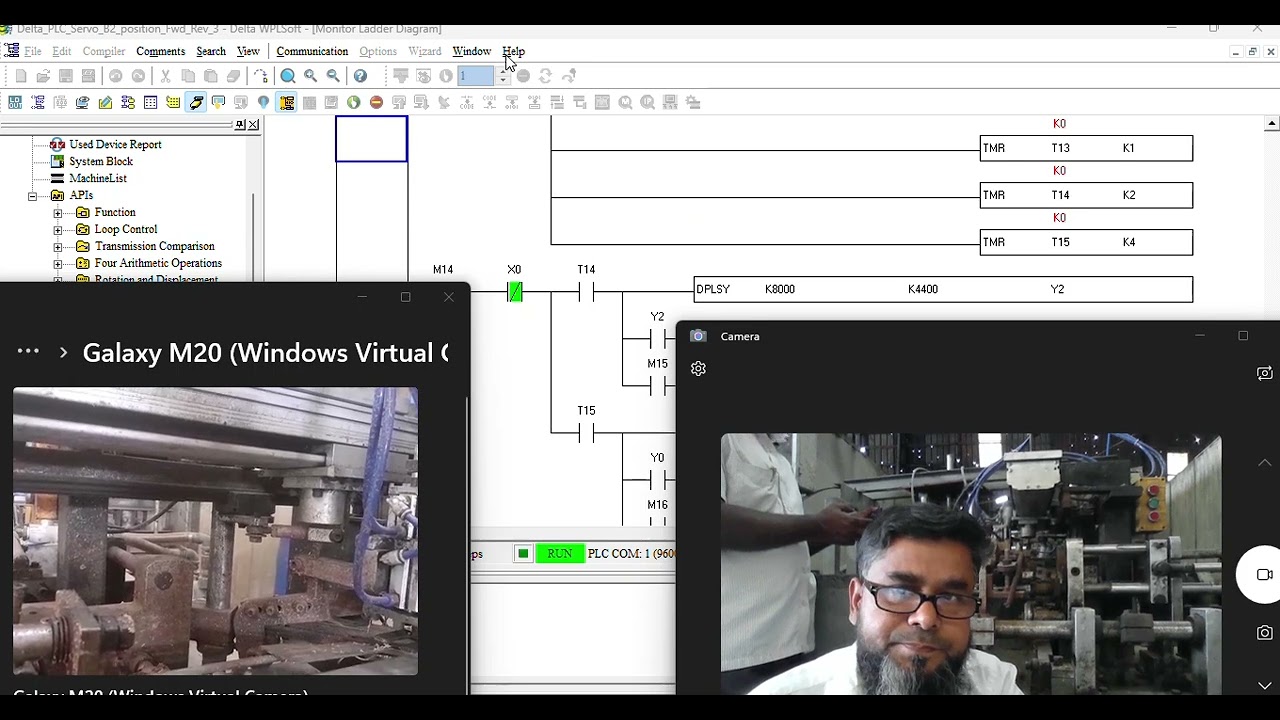The height and width of the screenshot is (720, 1280).
Task: Click the SFC mode toolbar icon
Action: (x=60, y=102)
